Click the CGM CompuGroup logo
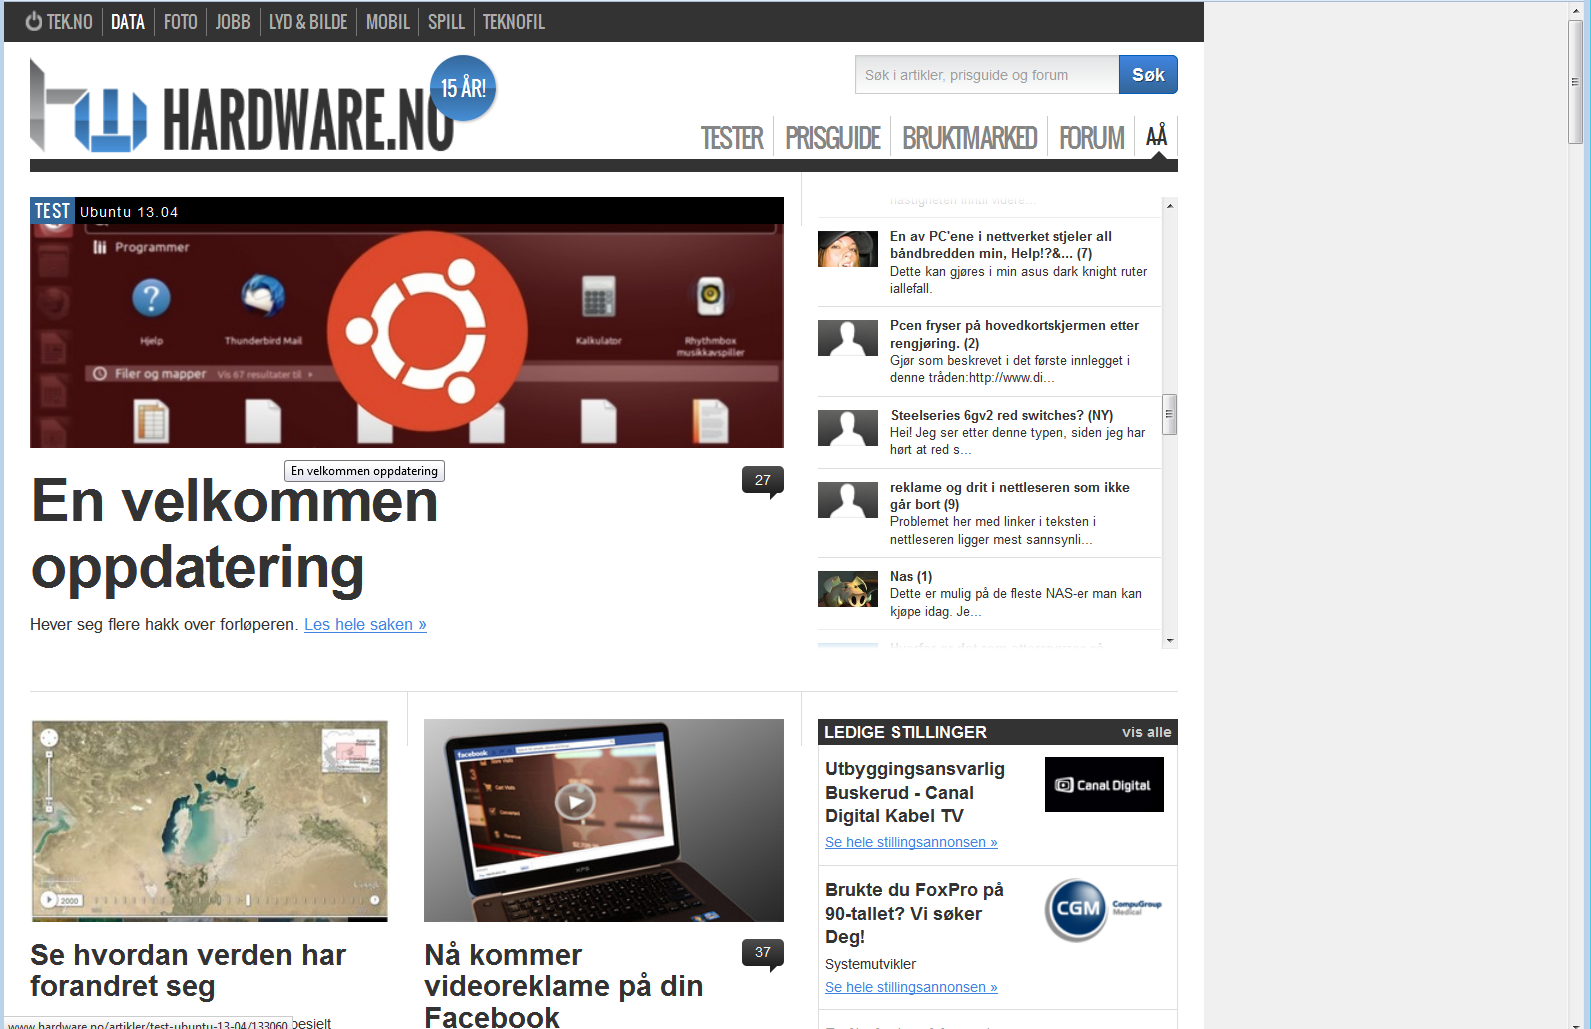Screen dimensions: 1591x1029 pyautogui.click(x=1104, y=909)
